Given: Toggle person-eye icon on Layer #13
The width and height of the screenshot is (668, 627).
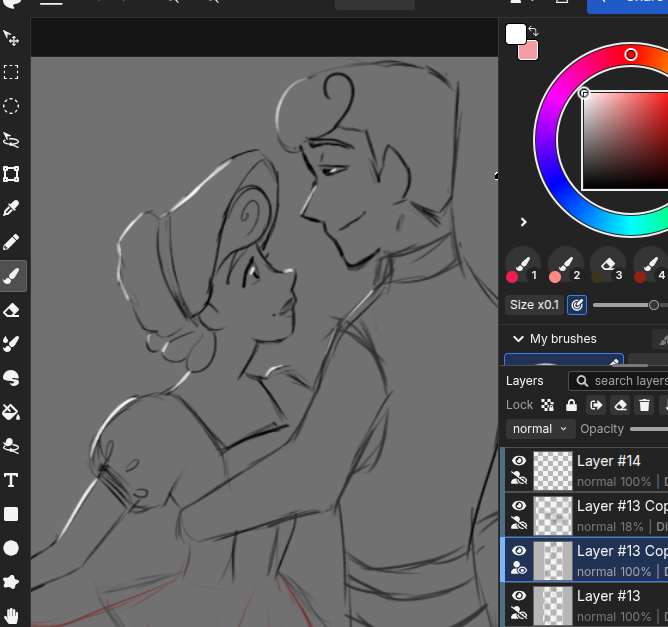Looking at the screenshot, I should click(519, 613).
